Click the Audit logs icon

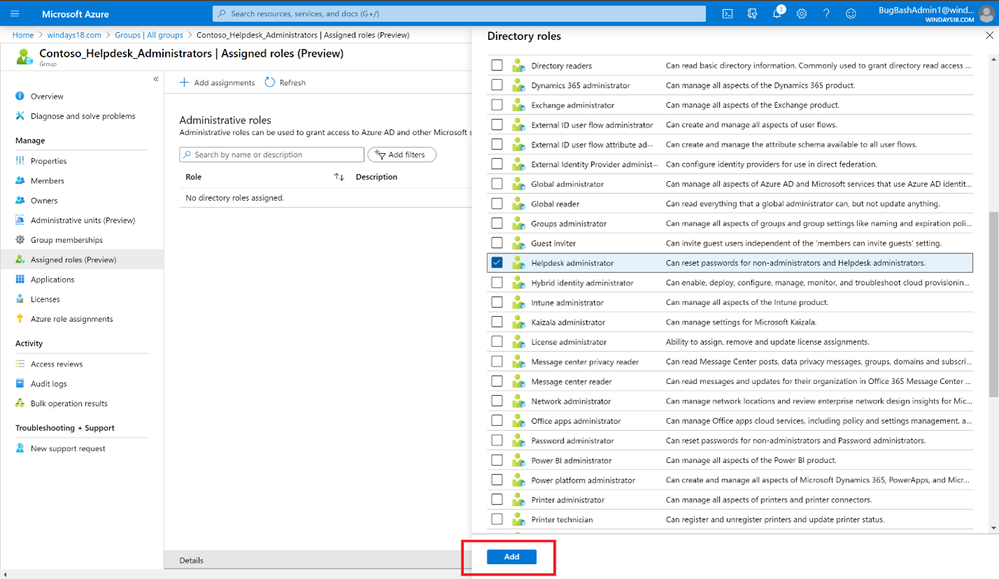(20, 383)
